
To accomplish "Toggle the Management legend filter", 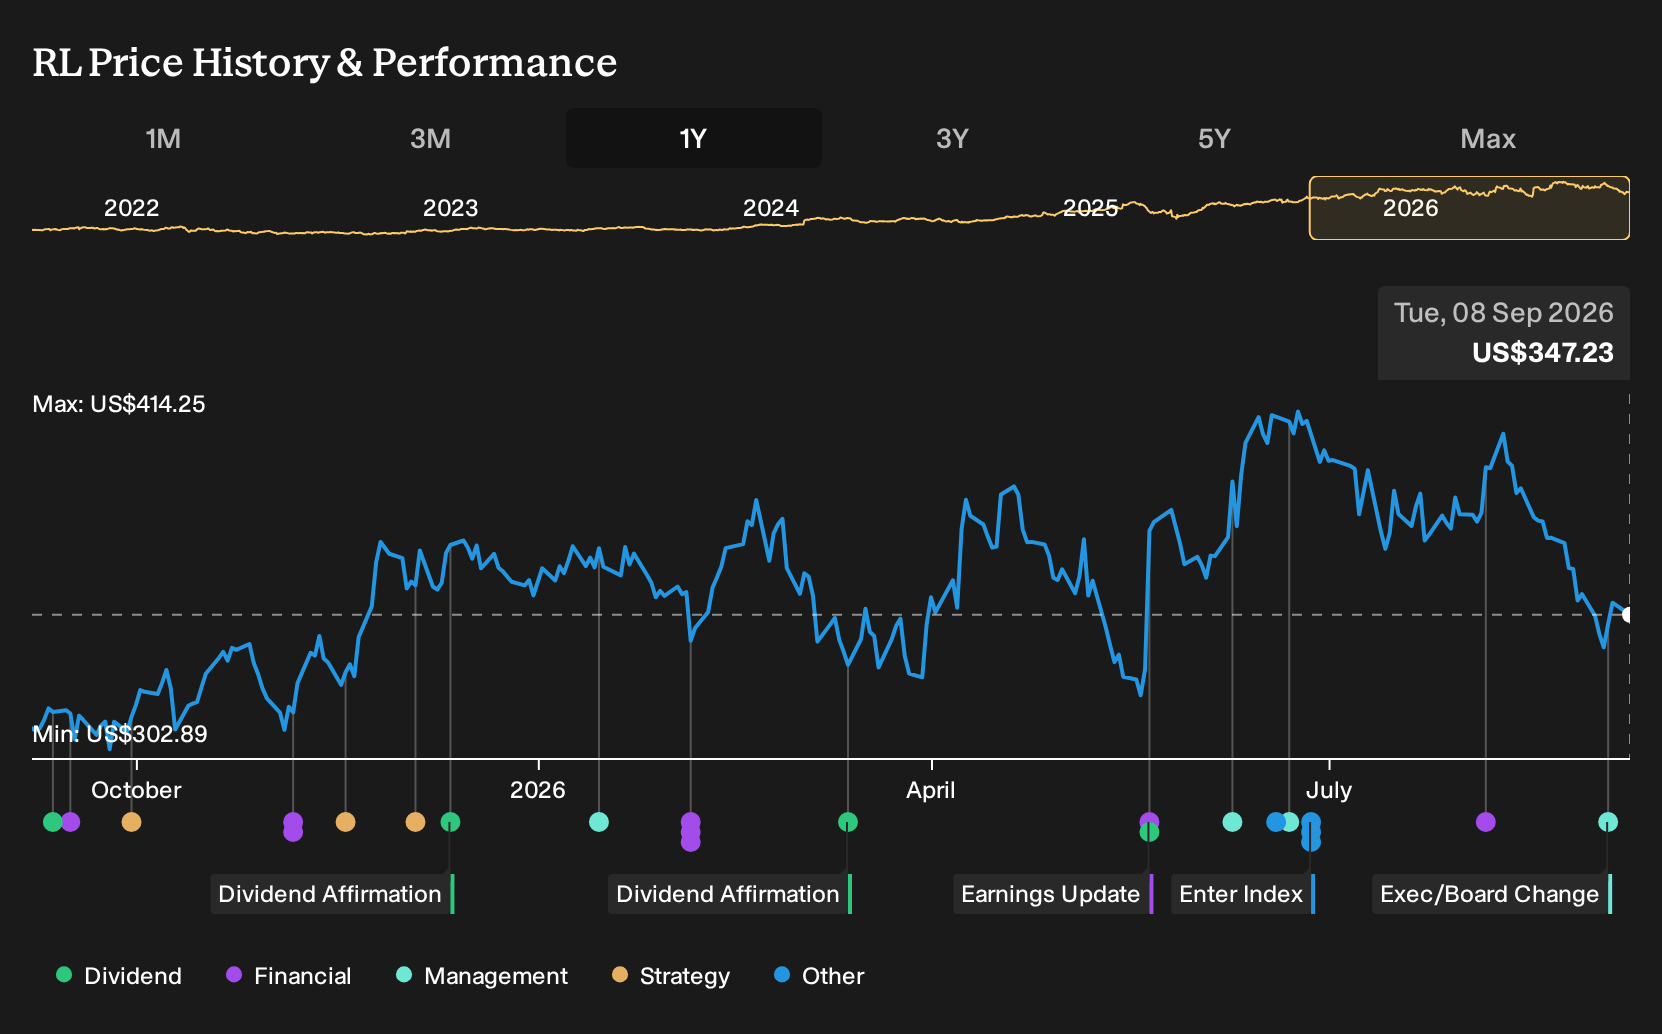I will click(x=482, y=976).
